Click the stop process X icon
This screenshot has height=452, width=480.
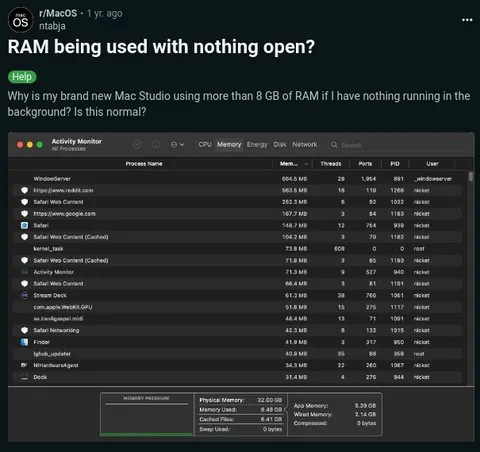[x=137, y=144]
